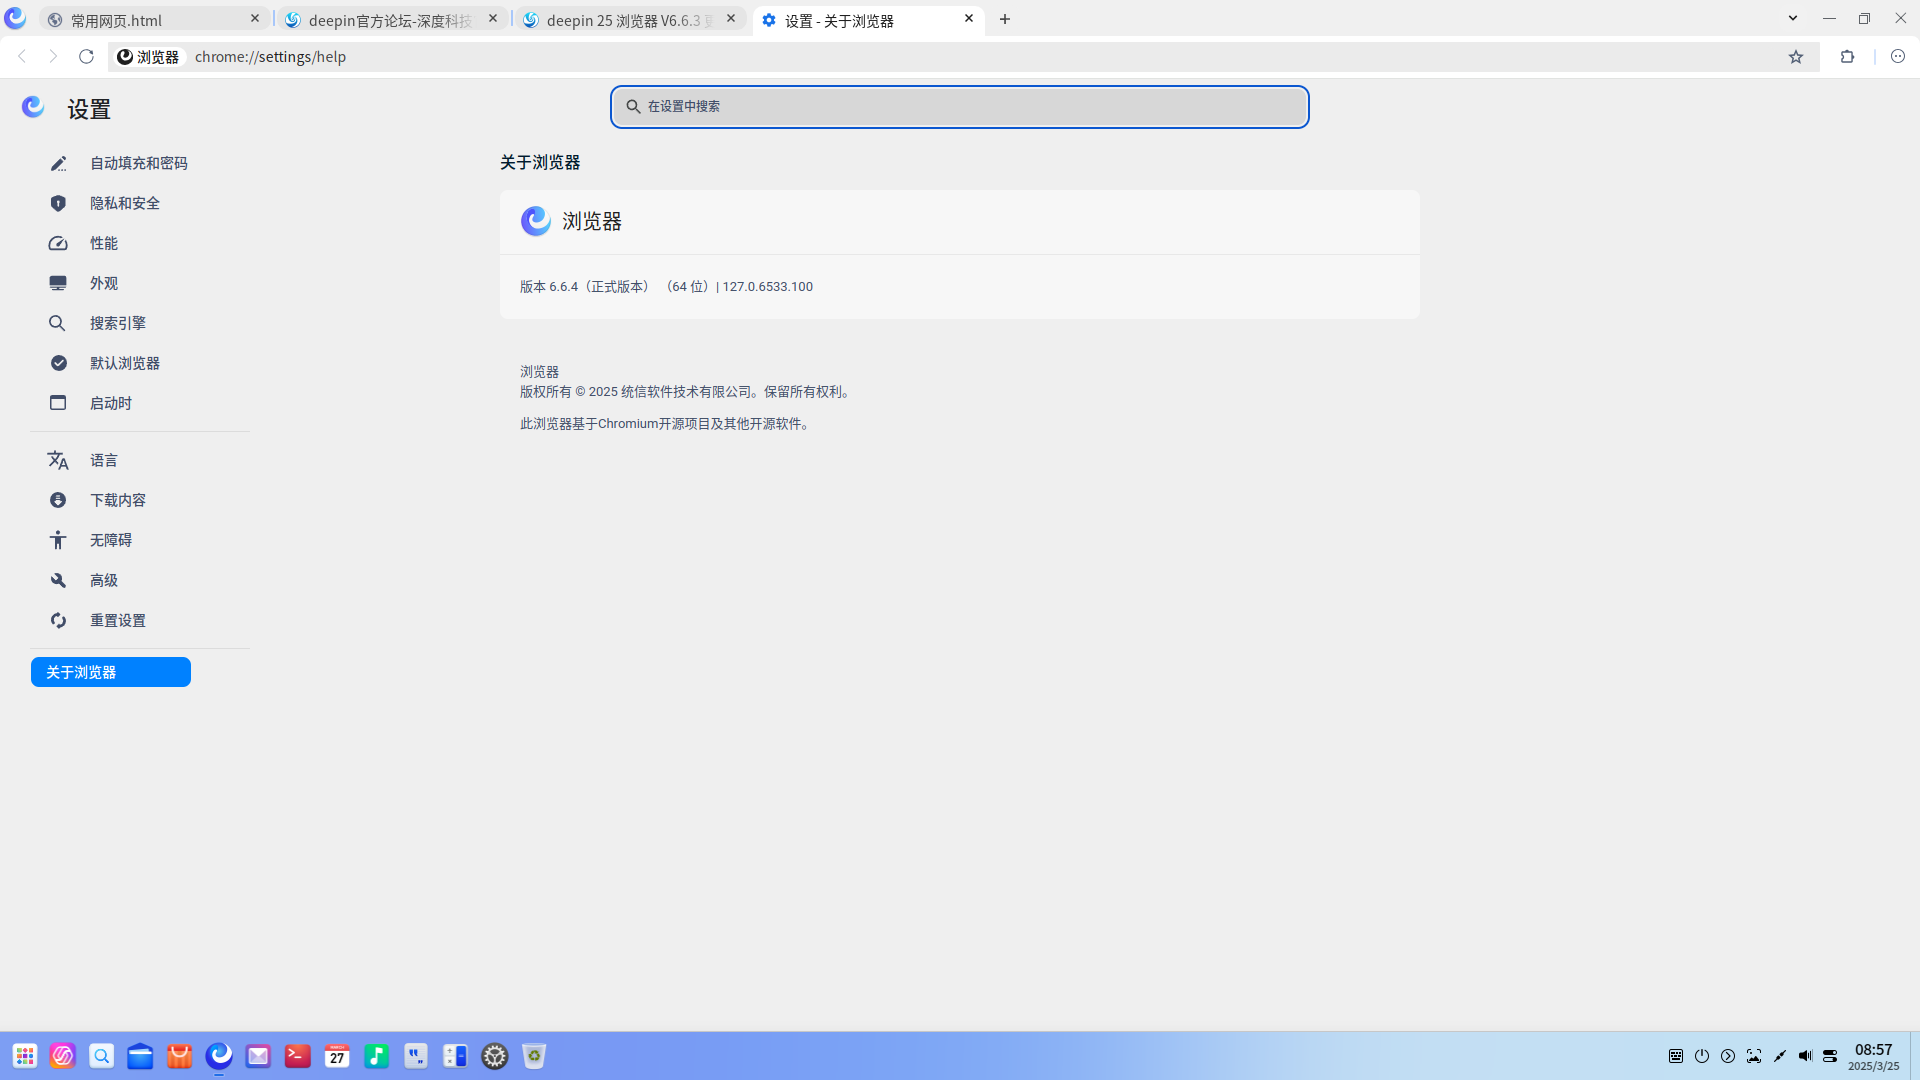Open 默认浏览器 settings section

(125, 363)
